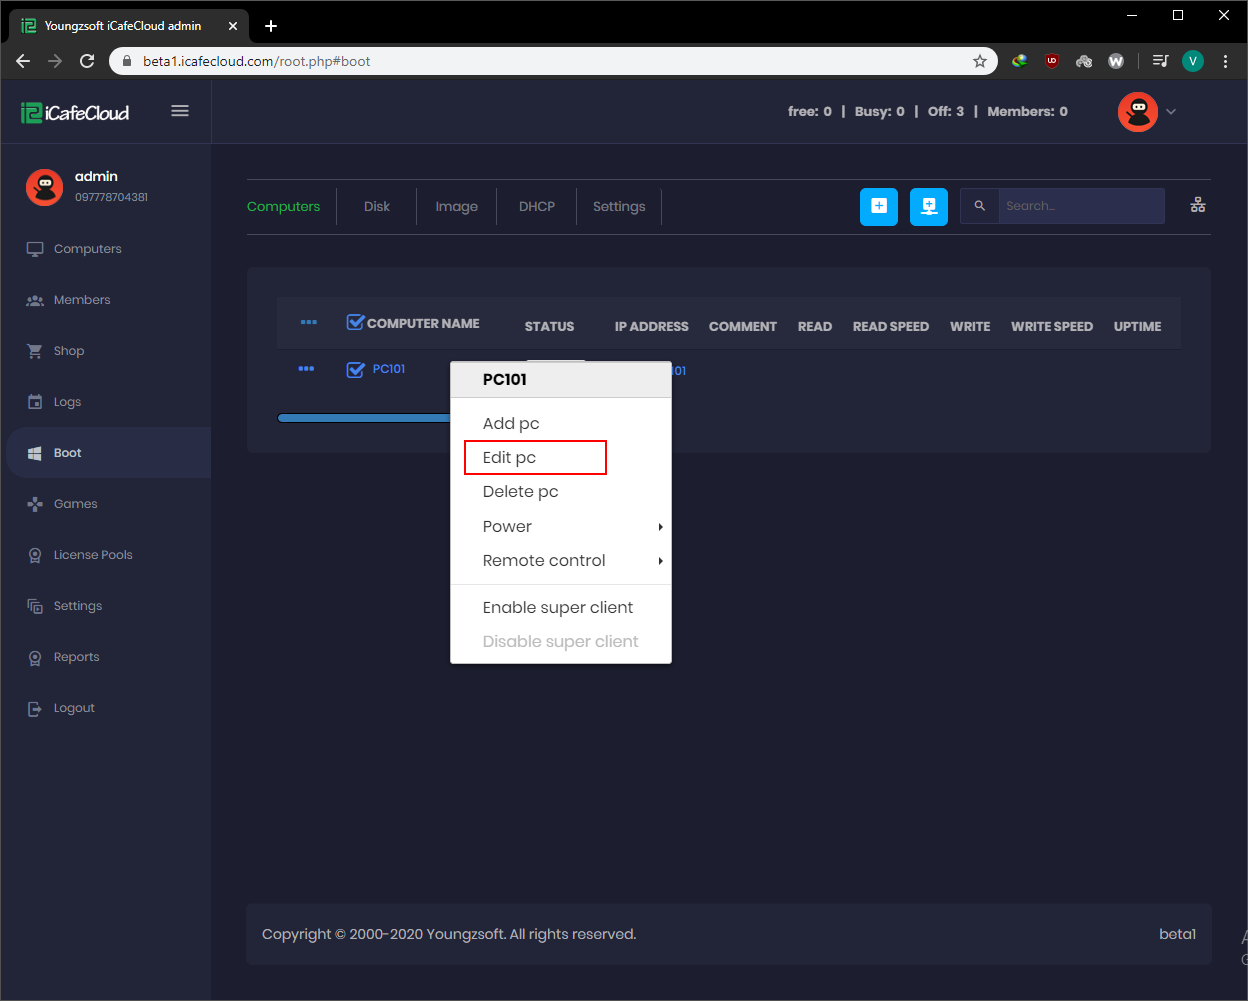Open Reports from the sidebar
This screenshot has height=1001, width=1248.
click(75, 656)
